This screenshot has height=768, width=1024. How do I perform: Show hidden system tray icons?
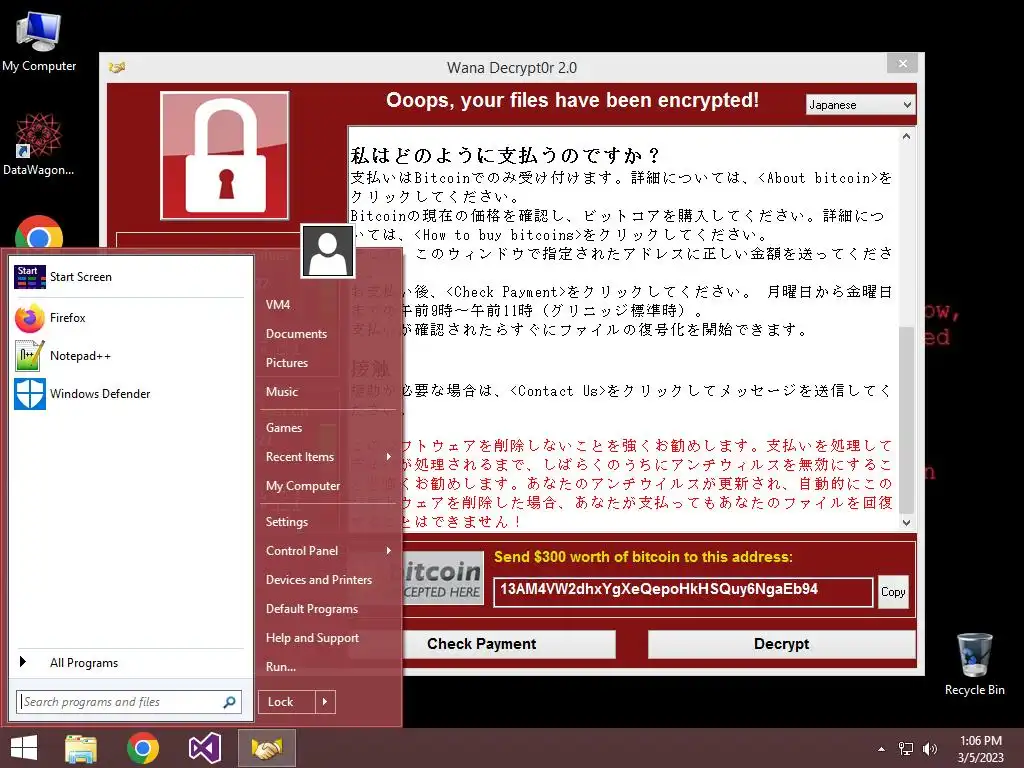(882, 749)
